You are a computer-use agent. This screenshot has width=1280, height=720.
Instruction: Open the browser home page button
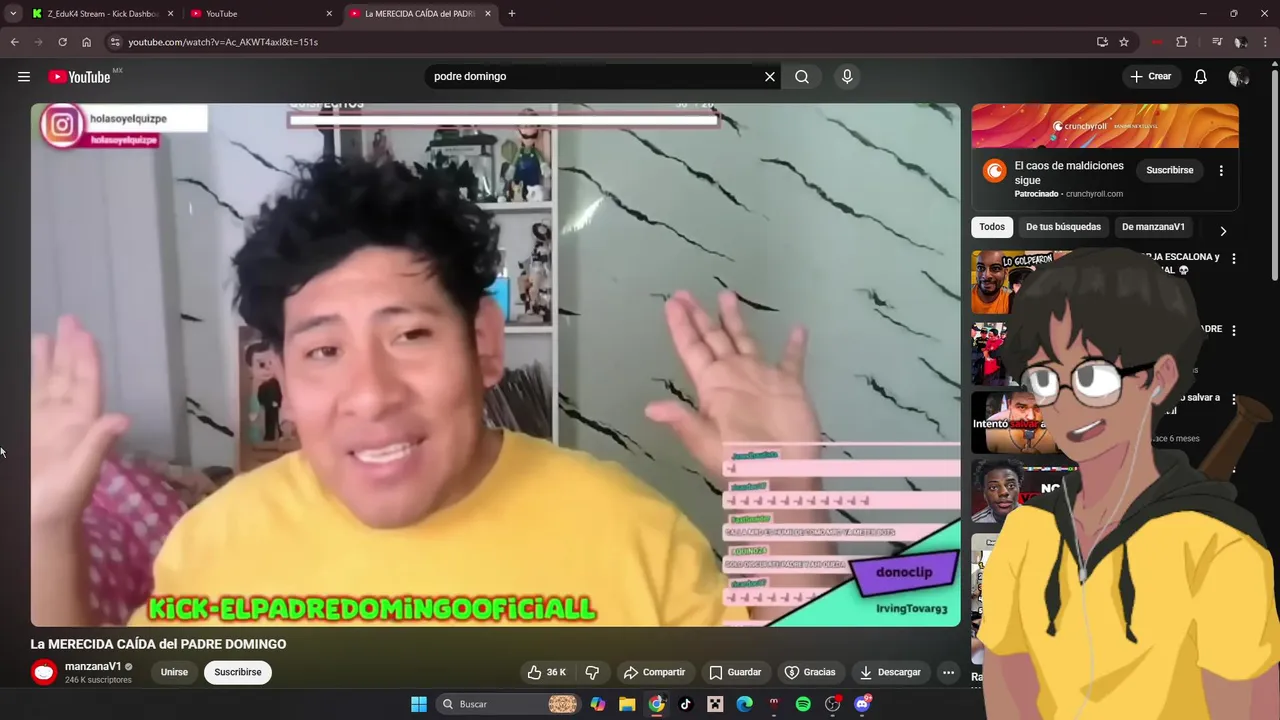coord(86,42)
